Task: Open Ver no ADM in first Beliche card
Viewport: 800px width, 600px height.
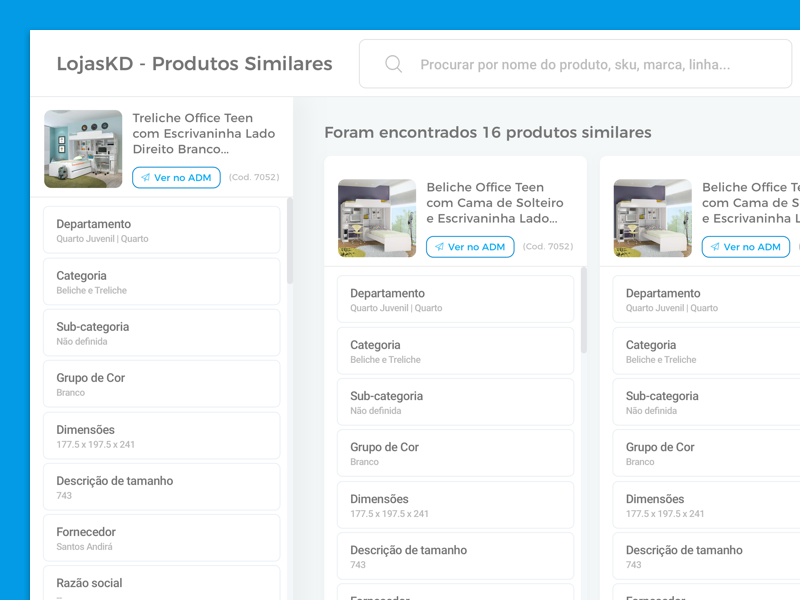Action: pyautogui.click(x=470, y=247)
